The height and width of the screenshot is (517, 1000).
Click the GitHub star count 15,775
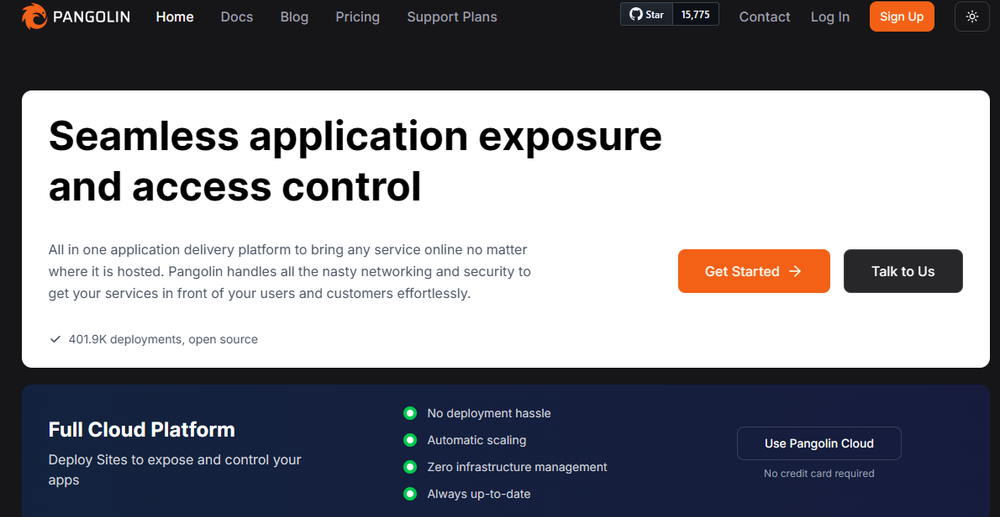(696, 15)
